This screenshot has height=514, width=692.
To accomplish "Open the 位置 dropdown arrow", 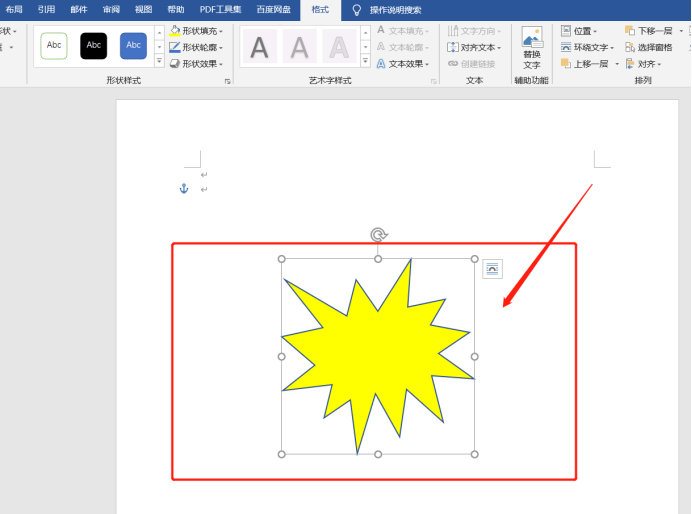I will [595, 31].
